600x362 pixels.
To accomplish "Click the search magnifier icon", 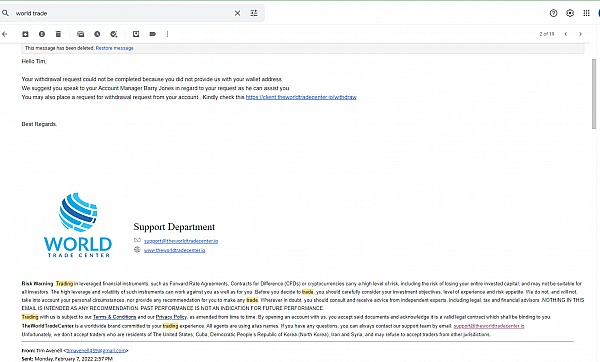I will pos(5,13).
